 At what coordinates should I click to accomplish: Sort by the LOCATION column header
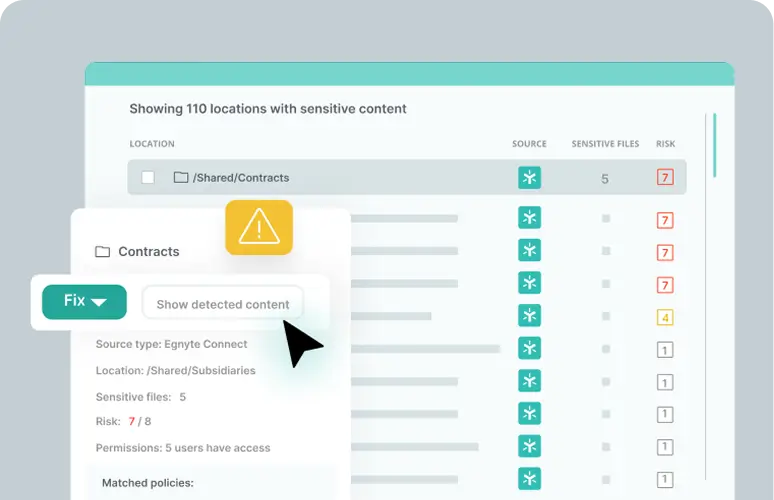click(x=152, y=144)
